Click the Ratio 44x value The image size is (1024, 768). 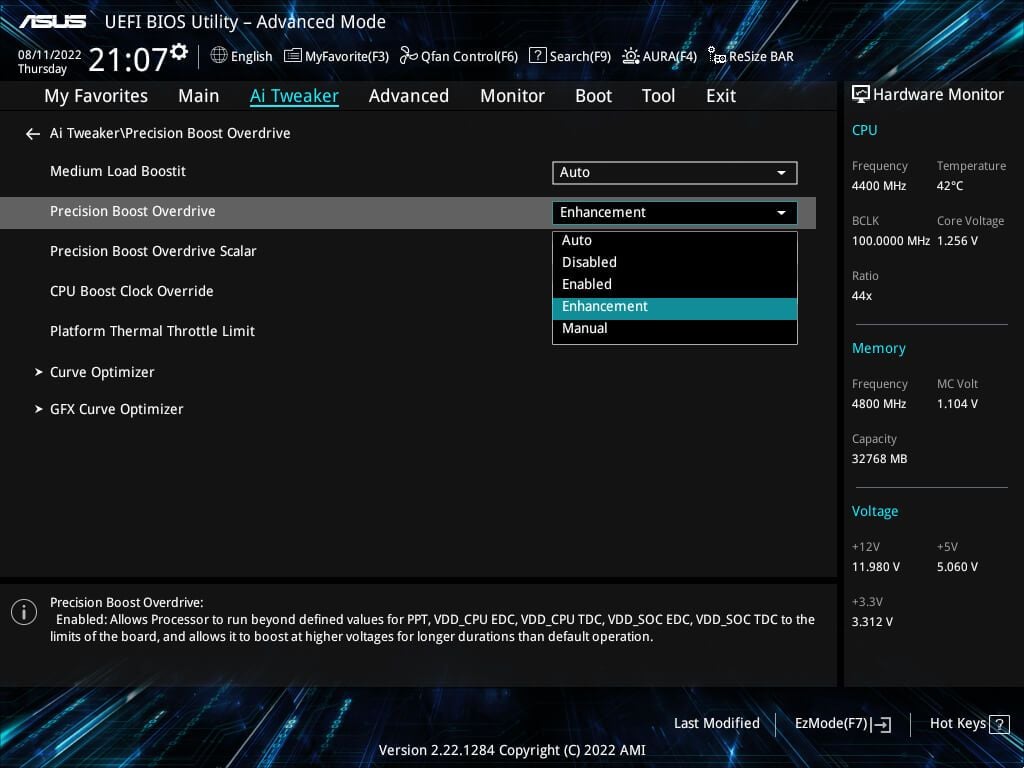pyautogui.click(x=861, y=296)
